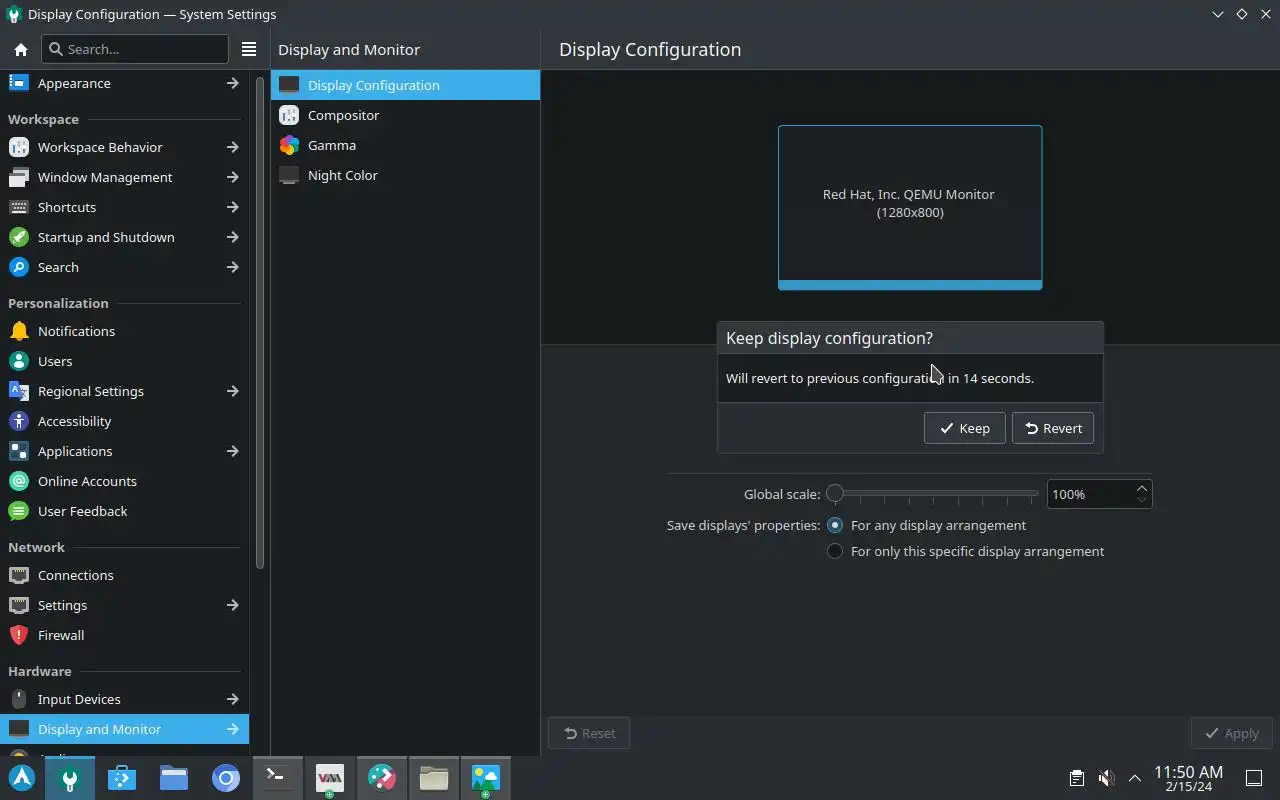Click the Reset button
This screenshot has height=800, width=1280.
click(589, 733)
